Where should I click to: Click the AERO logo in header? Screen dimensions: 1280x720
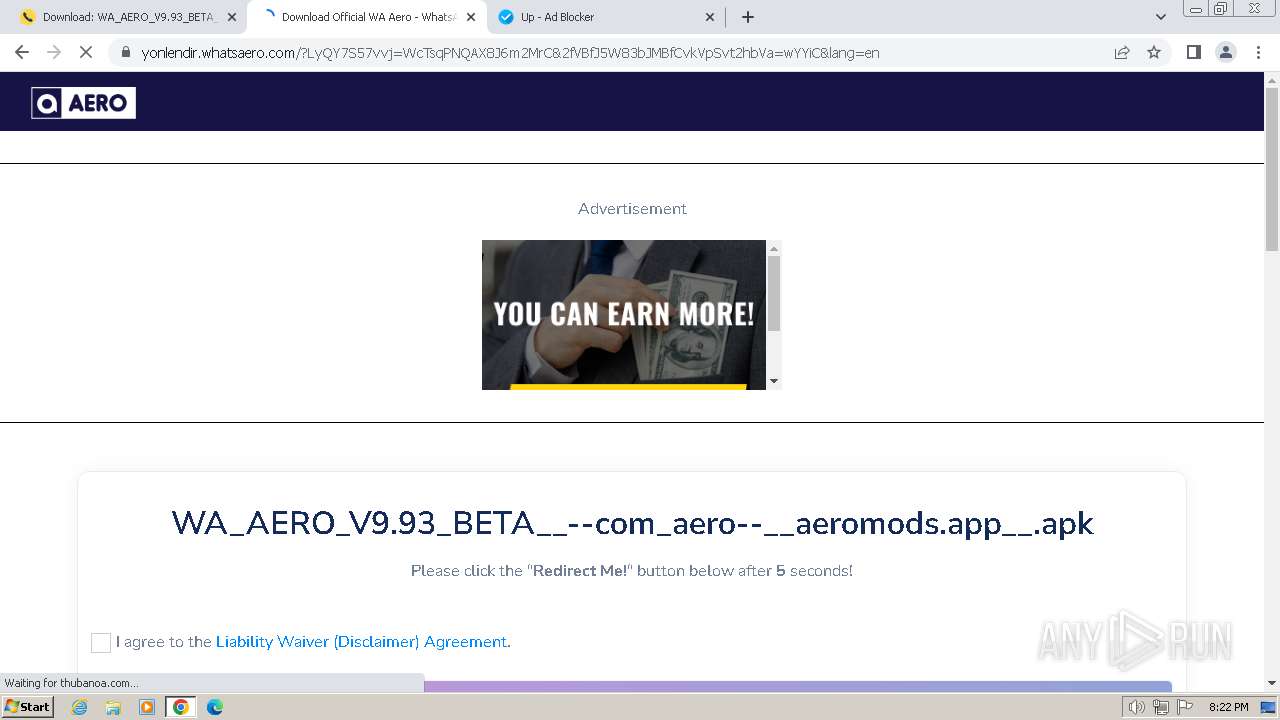(x=84, y=103)
